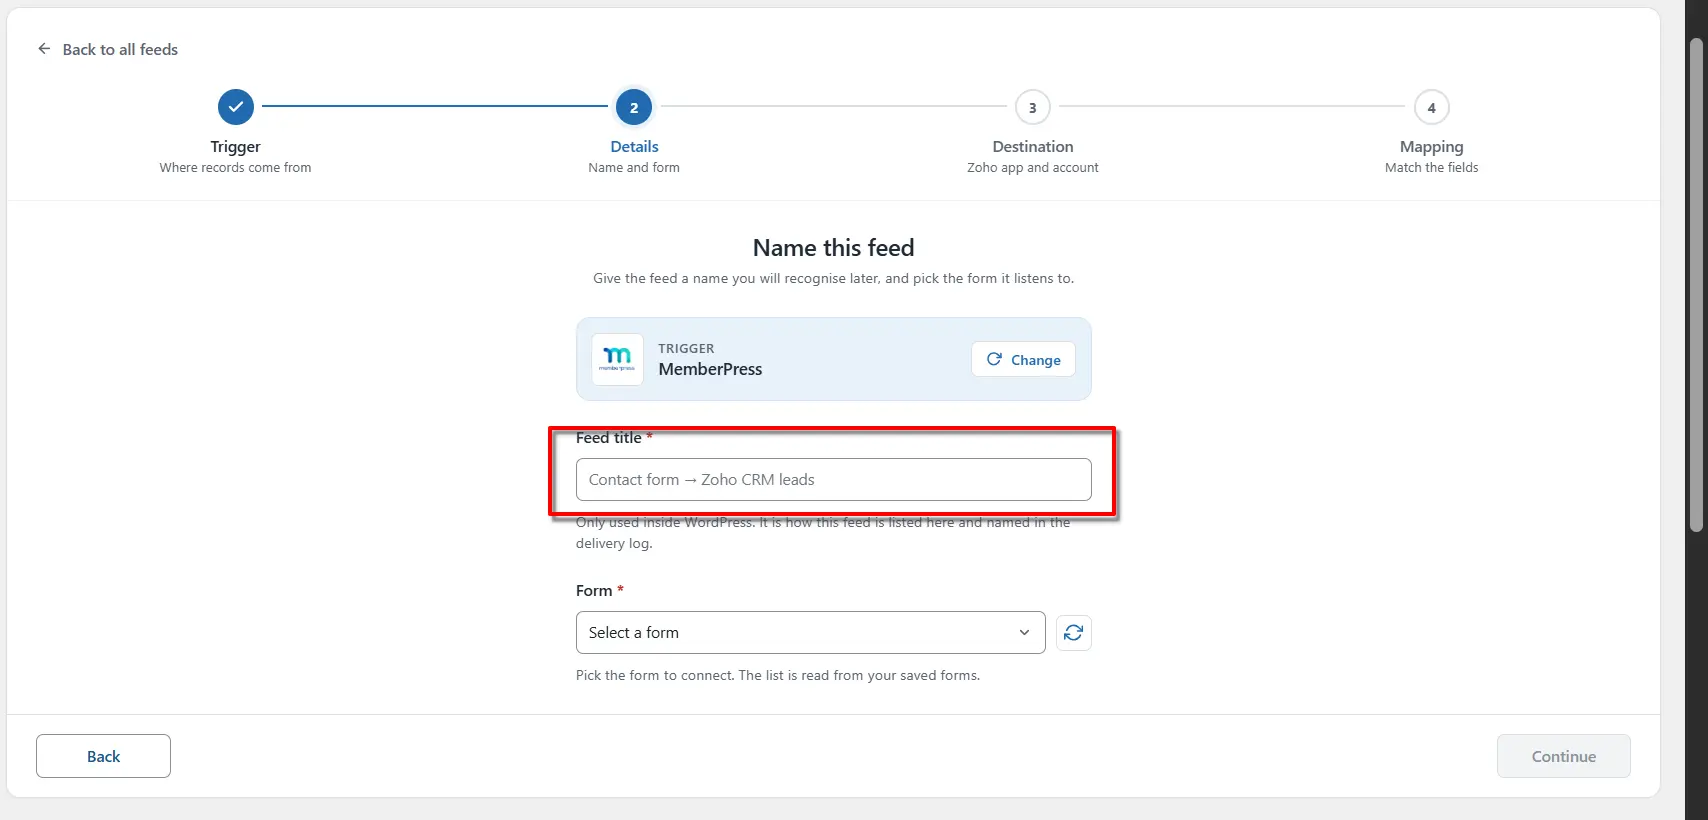This screenshot has width=1708, height=820.
Task: Click the completed Trigger step checkmark circle
Action: [236, 107]
